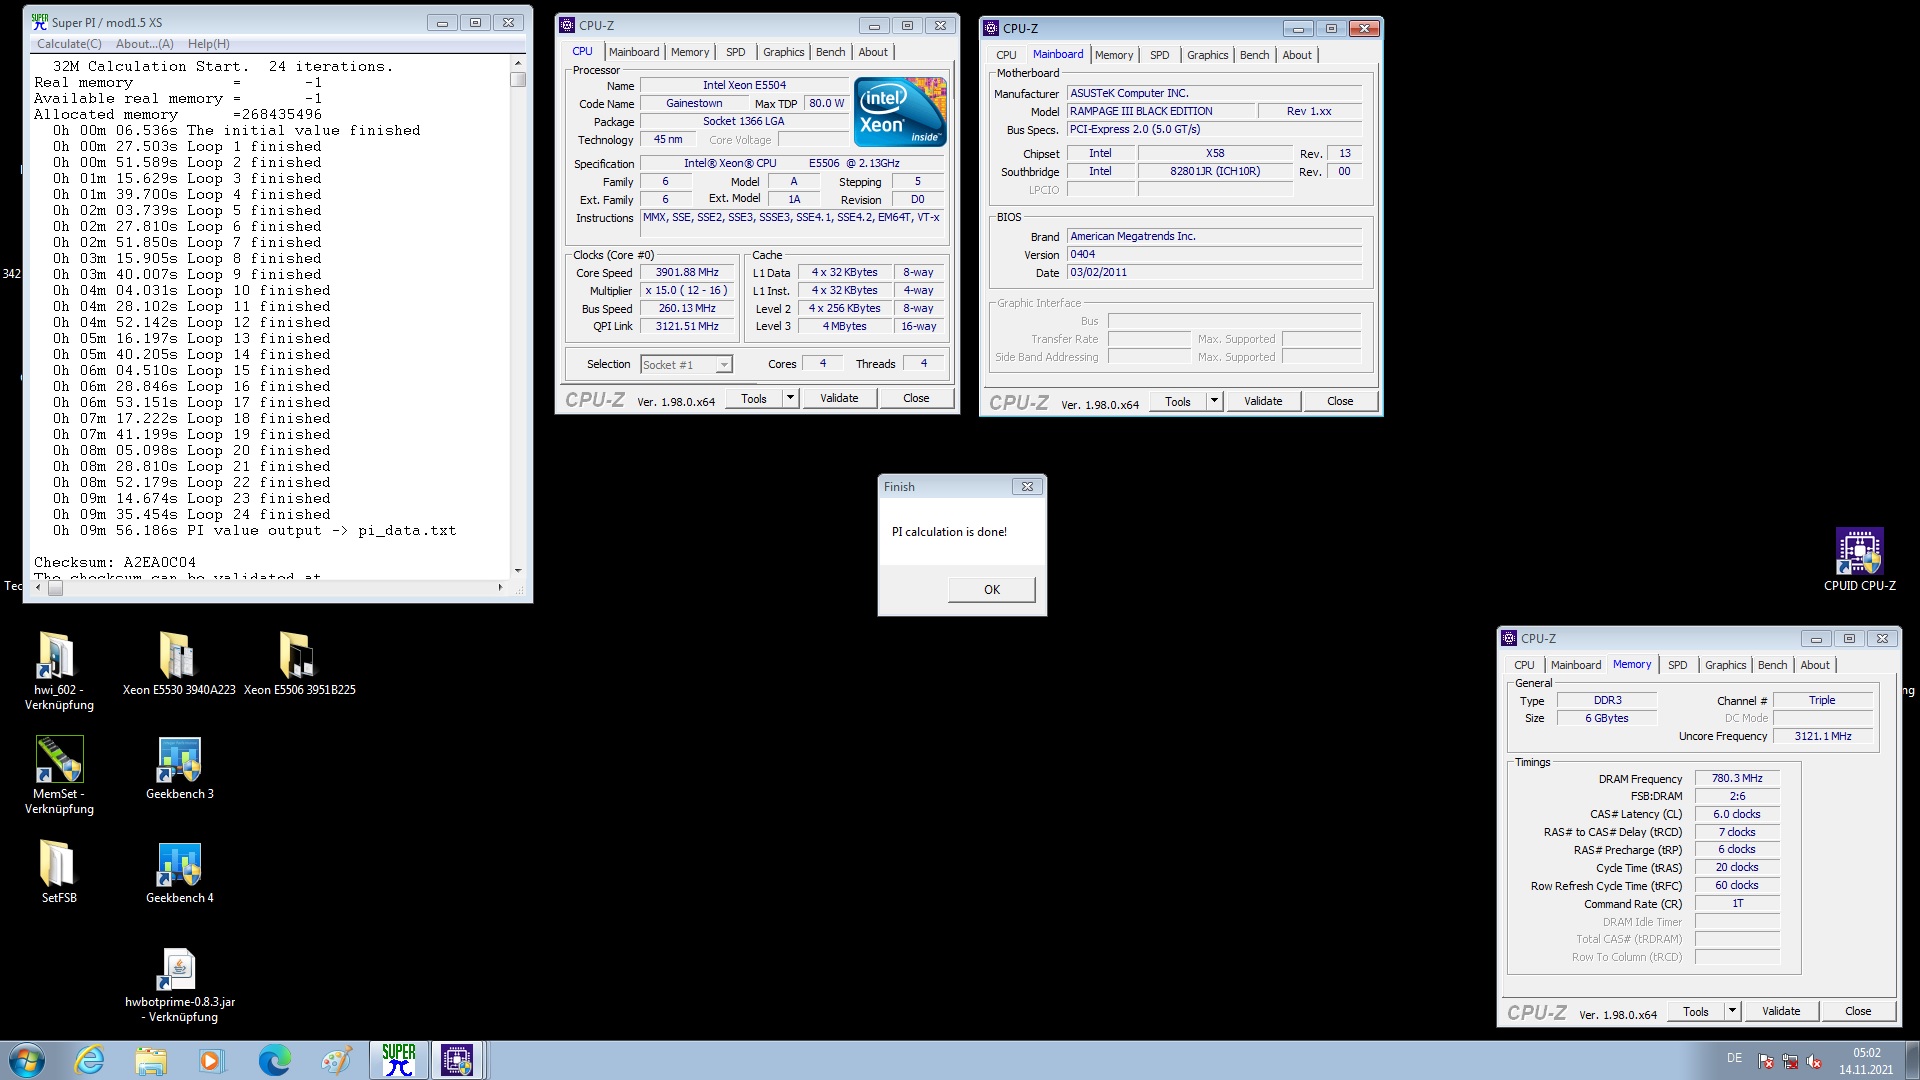
Task: Open the CPUID CPU-Z desktop shortcut
Action: (1860, 551)
